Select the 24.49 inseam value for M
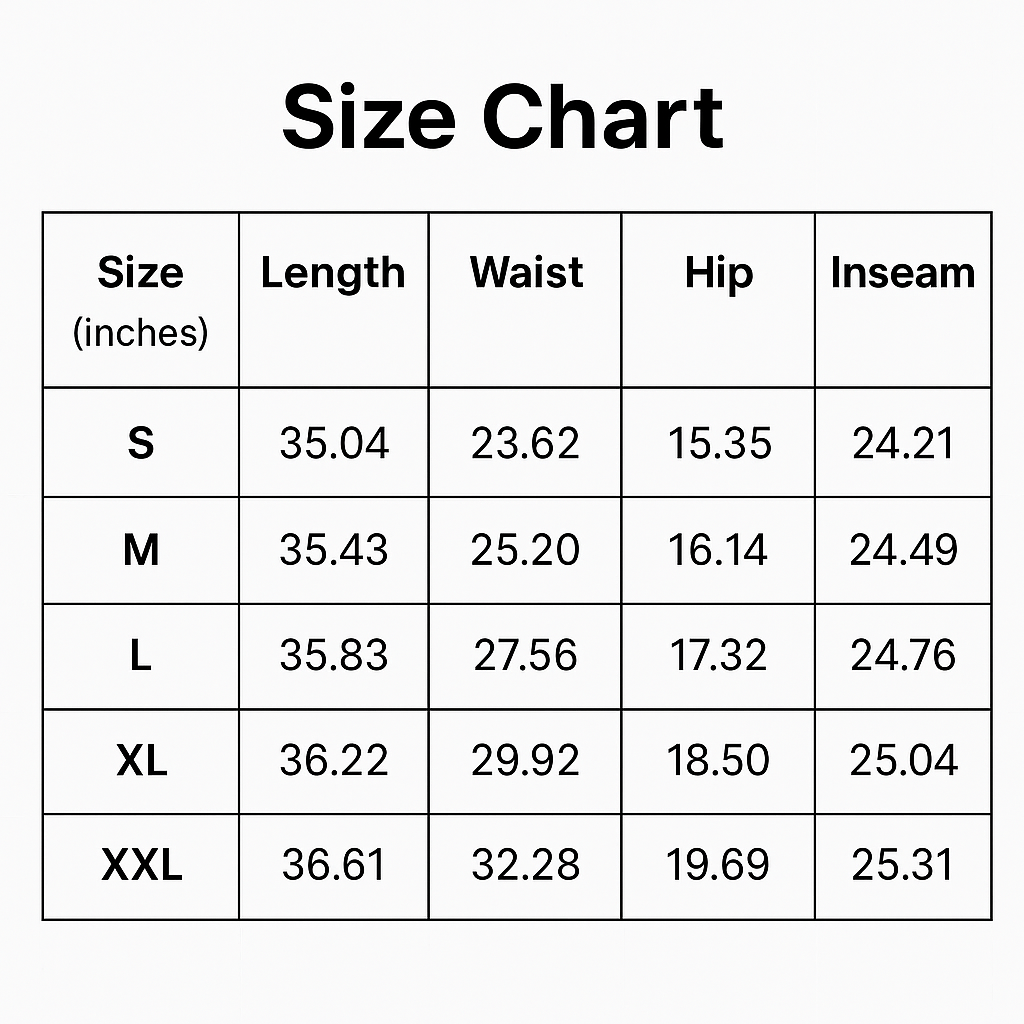This screenshot has height=1024, width=1024. pyautogui.click(x=904, y=550)
